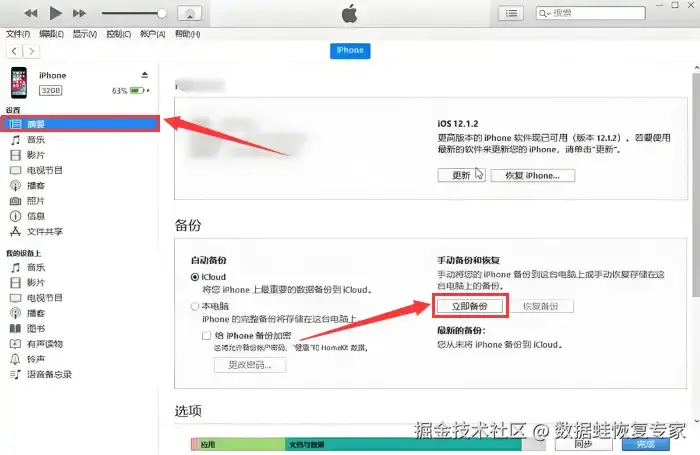The width and height of the screenshot is (700, 455).
Task: Open the 帐户(A) menu
Action: 153,34
